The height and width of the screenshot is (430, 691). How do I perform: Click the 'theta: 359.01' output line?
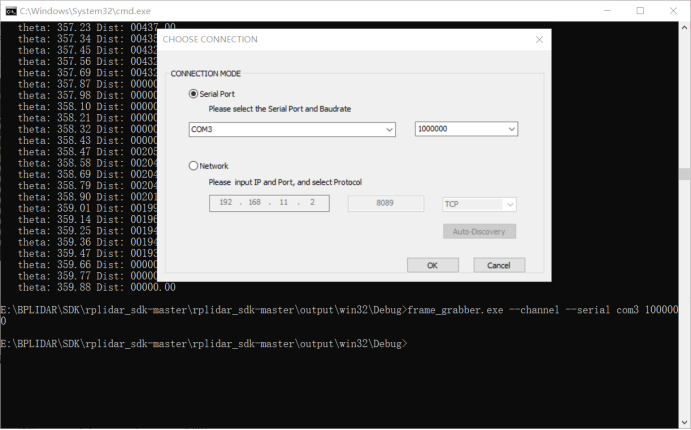(87, 208)
